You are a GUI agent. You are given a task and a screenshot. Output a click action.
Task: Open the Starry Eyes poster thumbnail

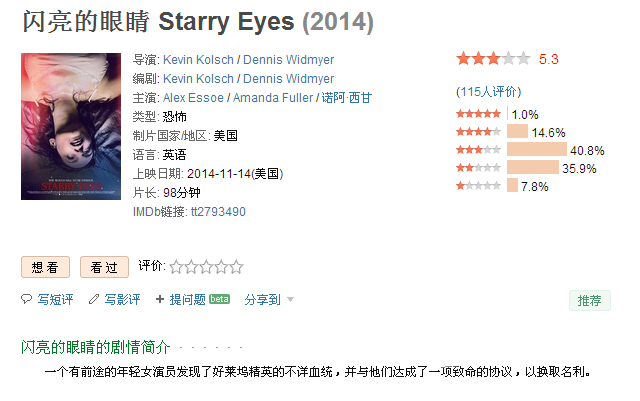[71, 127]
